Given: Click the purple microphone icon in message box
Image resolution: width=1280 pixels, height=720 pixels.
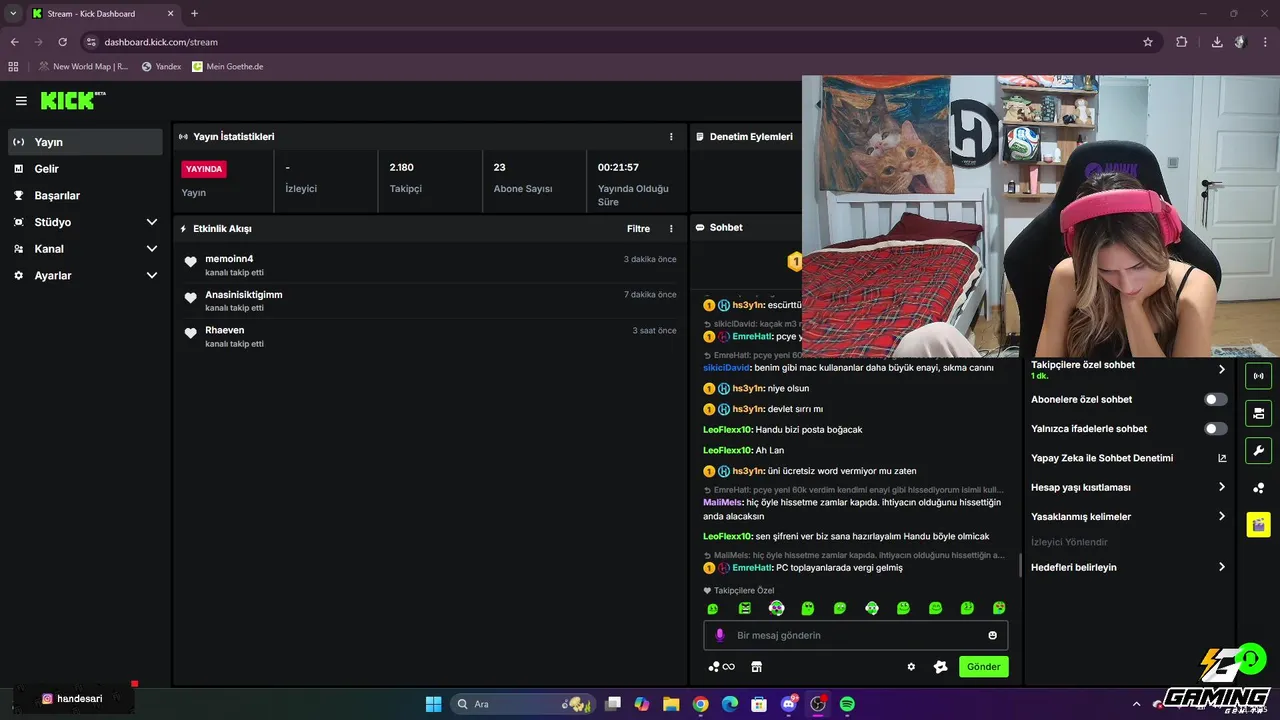Looking at the screenshot, I should (720, 635).
